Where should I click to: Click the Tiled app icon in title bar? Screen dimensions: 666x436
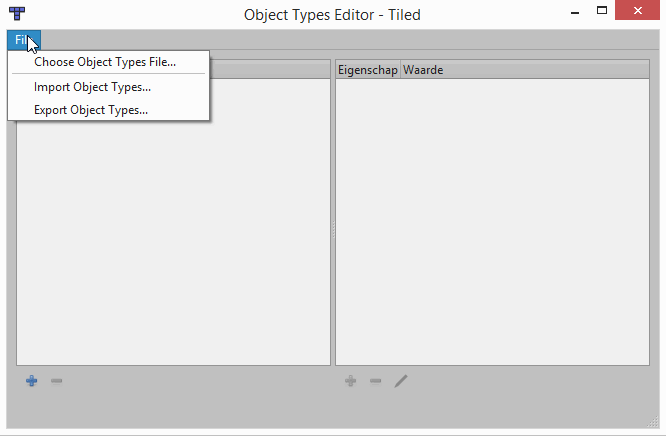click(x=17, y=14)
